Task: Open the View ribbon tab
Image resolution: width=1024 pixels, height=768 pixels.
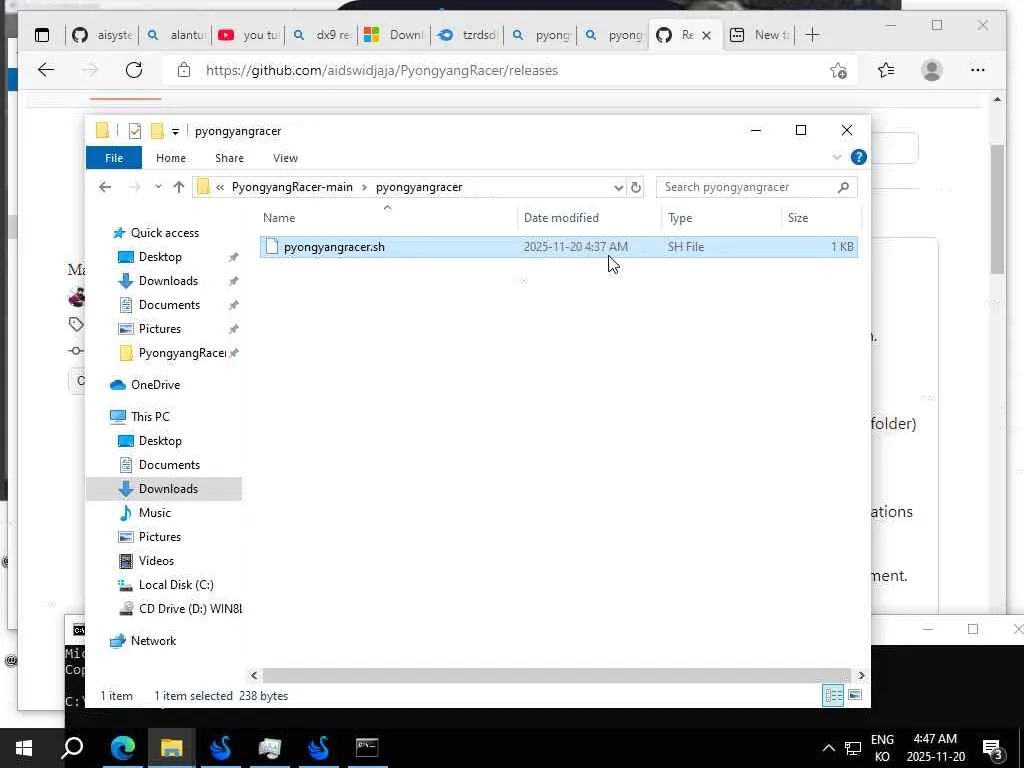Action: [x=285, y=158]
